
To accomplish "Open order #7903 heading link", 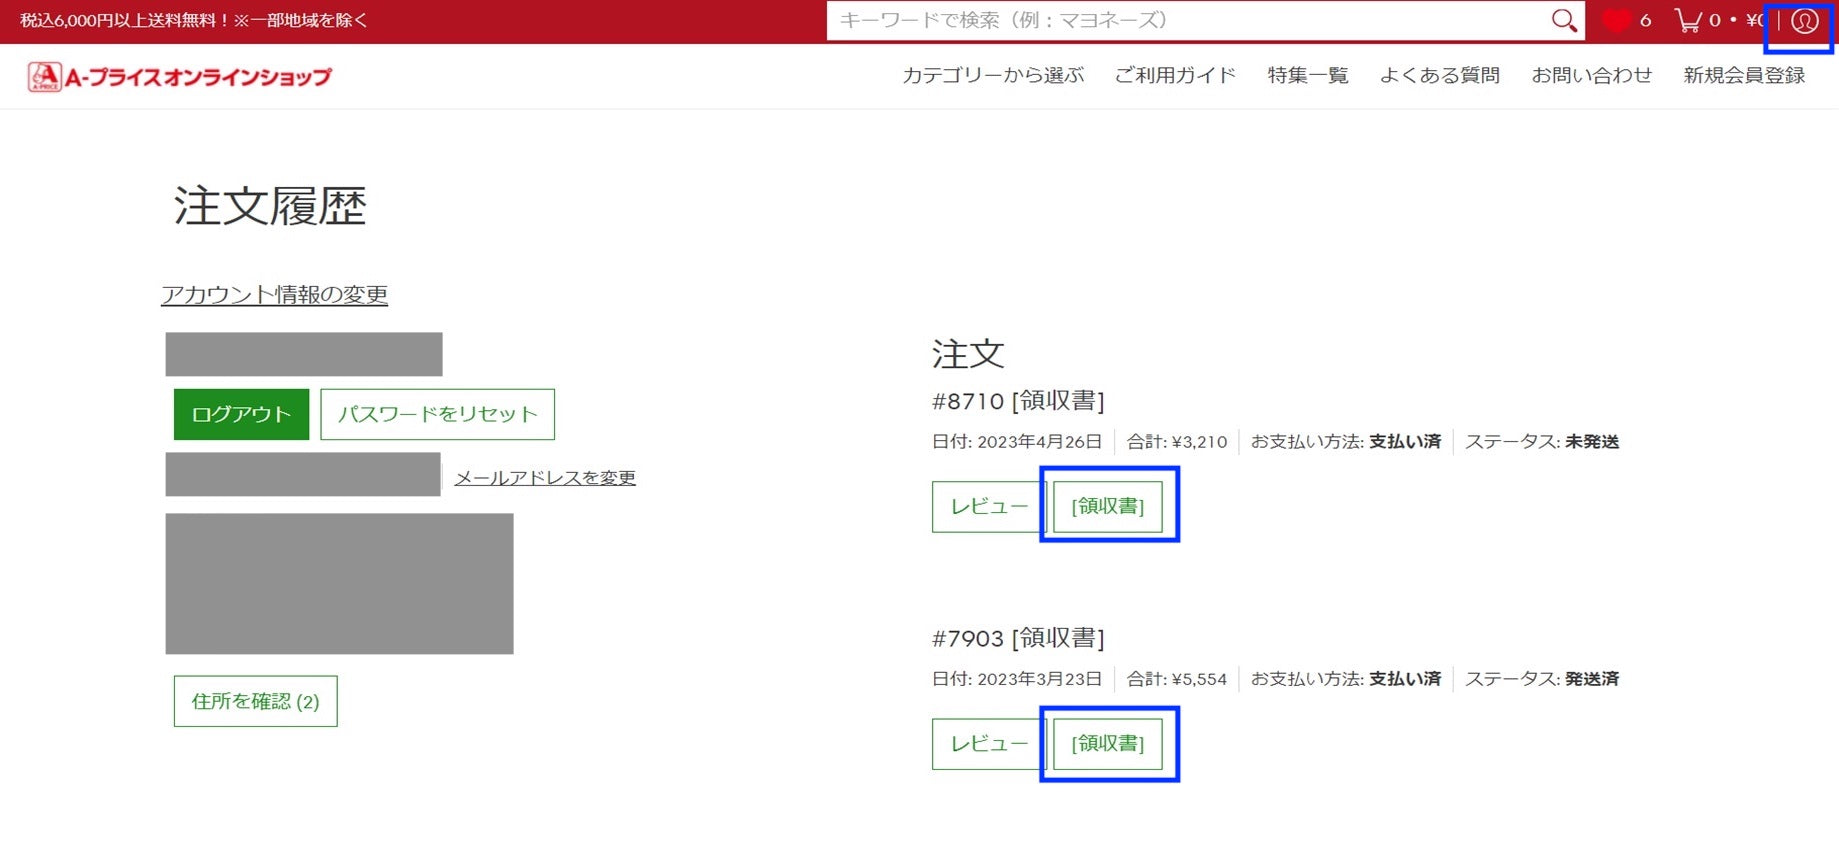I will 1018,638.
